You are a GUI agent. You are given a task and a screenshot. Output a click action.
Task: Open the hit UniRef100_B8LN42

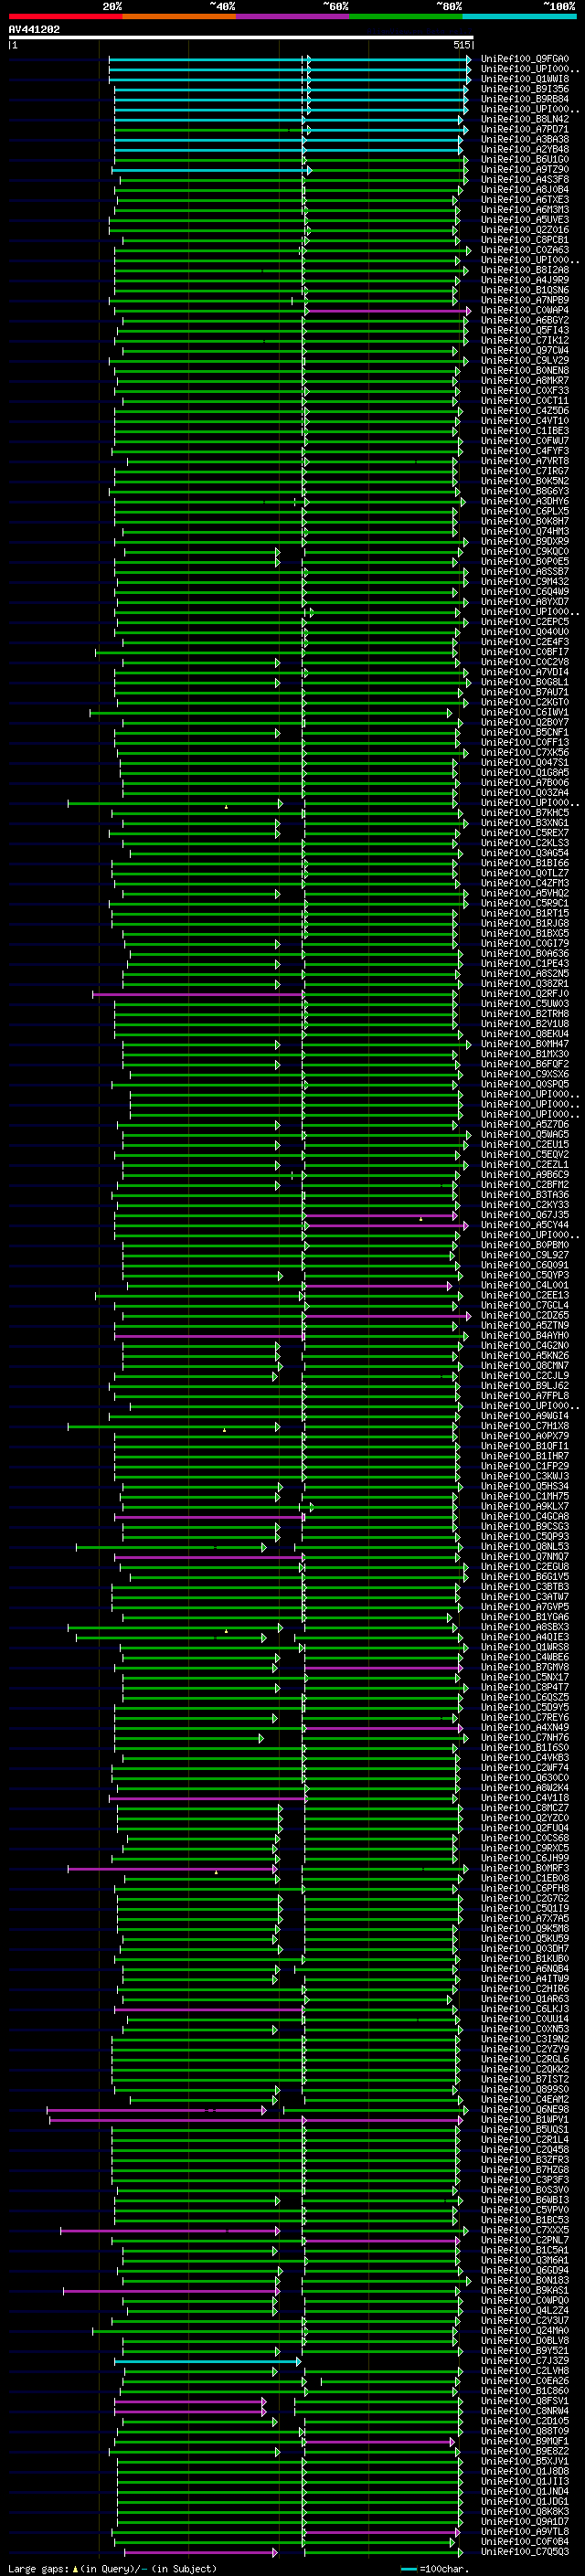(525, 119)
